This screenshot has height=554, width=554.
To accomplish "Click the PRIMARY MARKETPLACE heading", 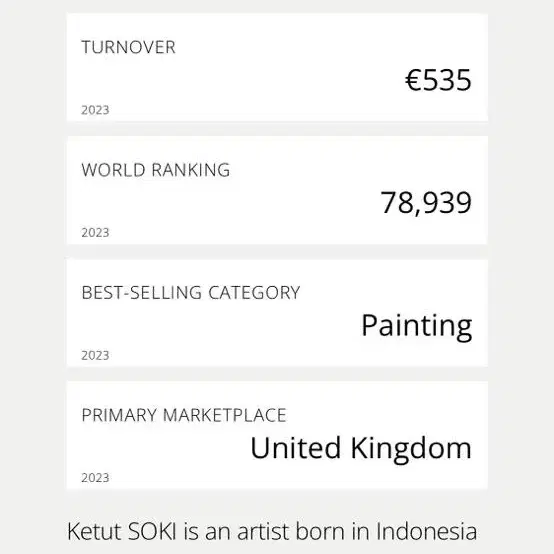I will (x=184, y=415).
